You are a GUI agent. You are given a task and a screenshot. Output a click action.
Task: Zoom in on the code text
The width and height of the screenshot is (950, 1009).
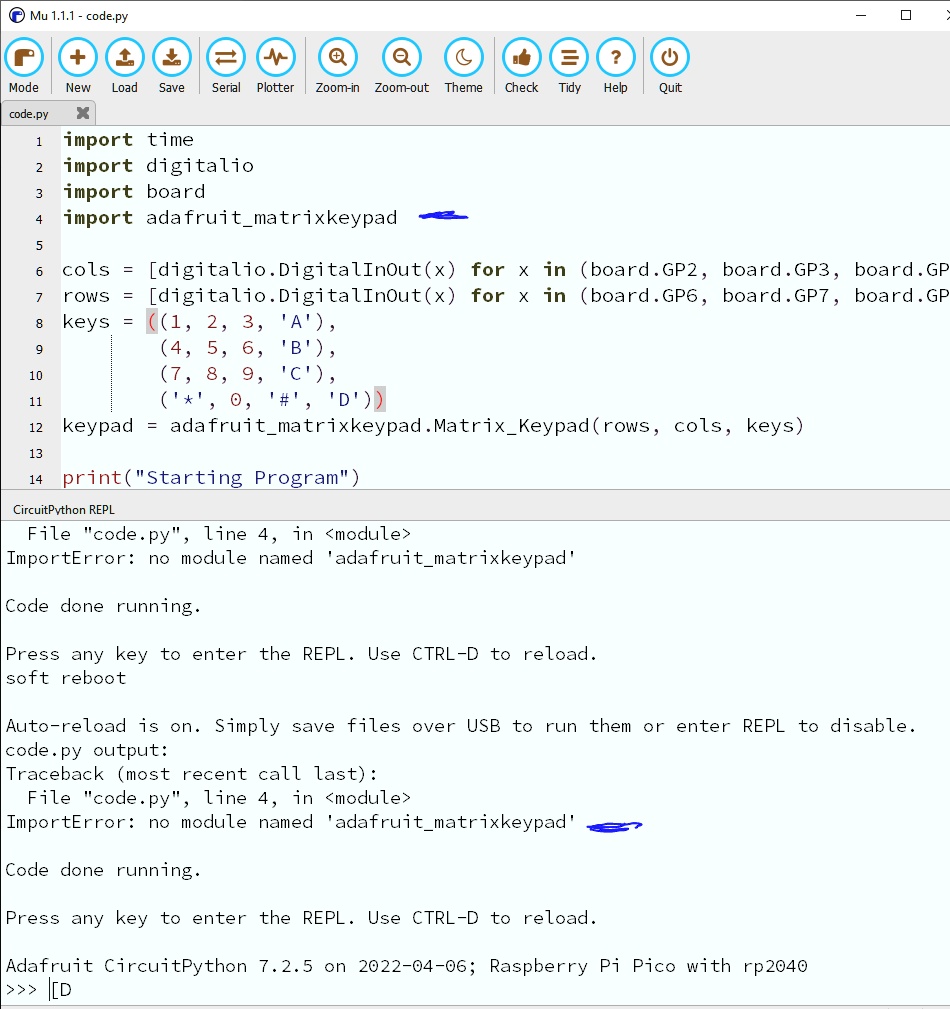click(x=337, y=57)
